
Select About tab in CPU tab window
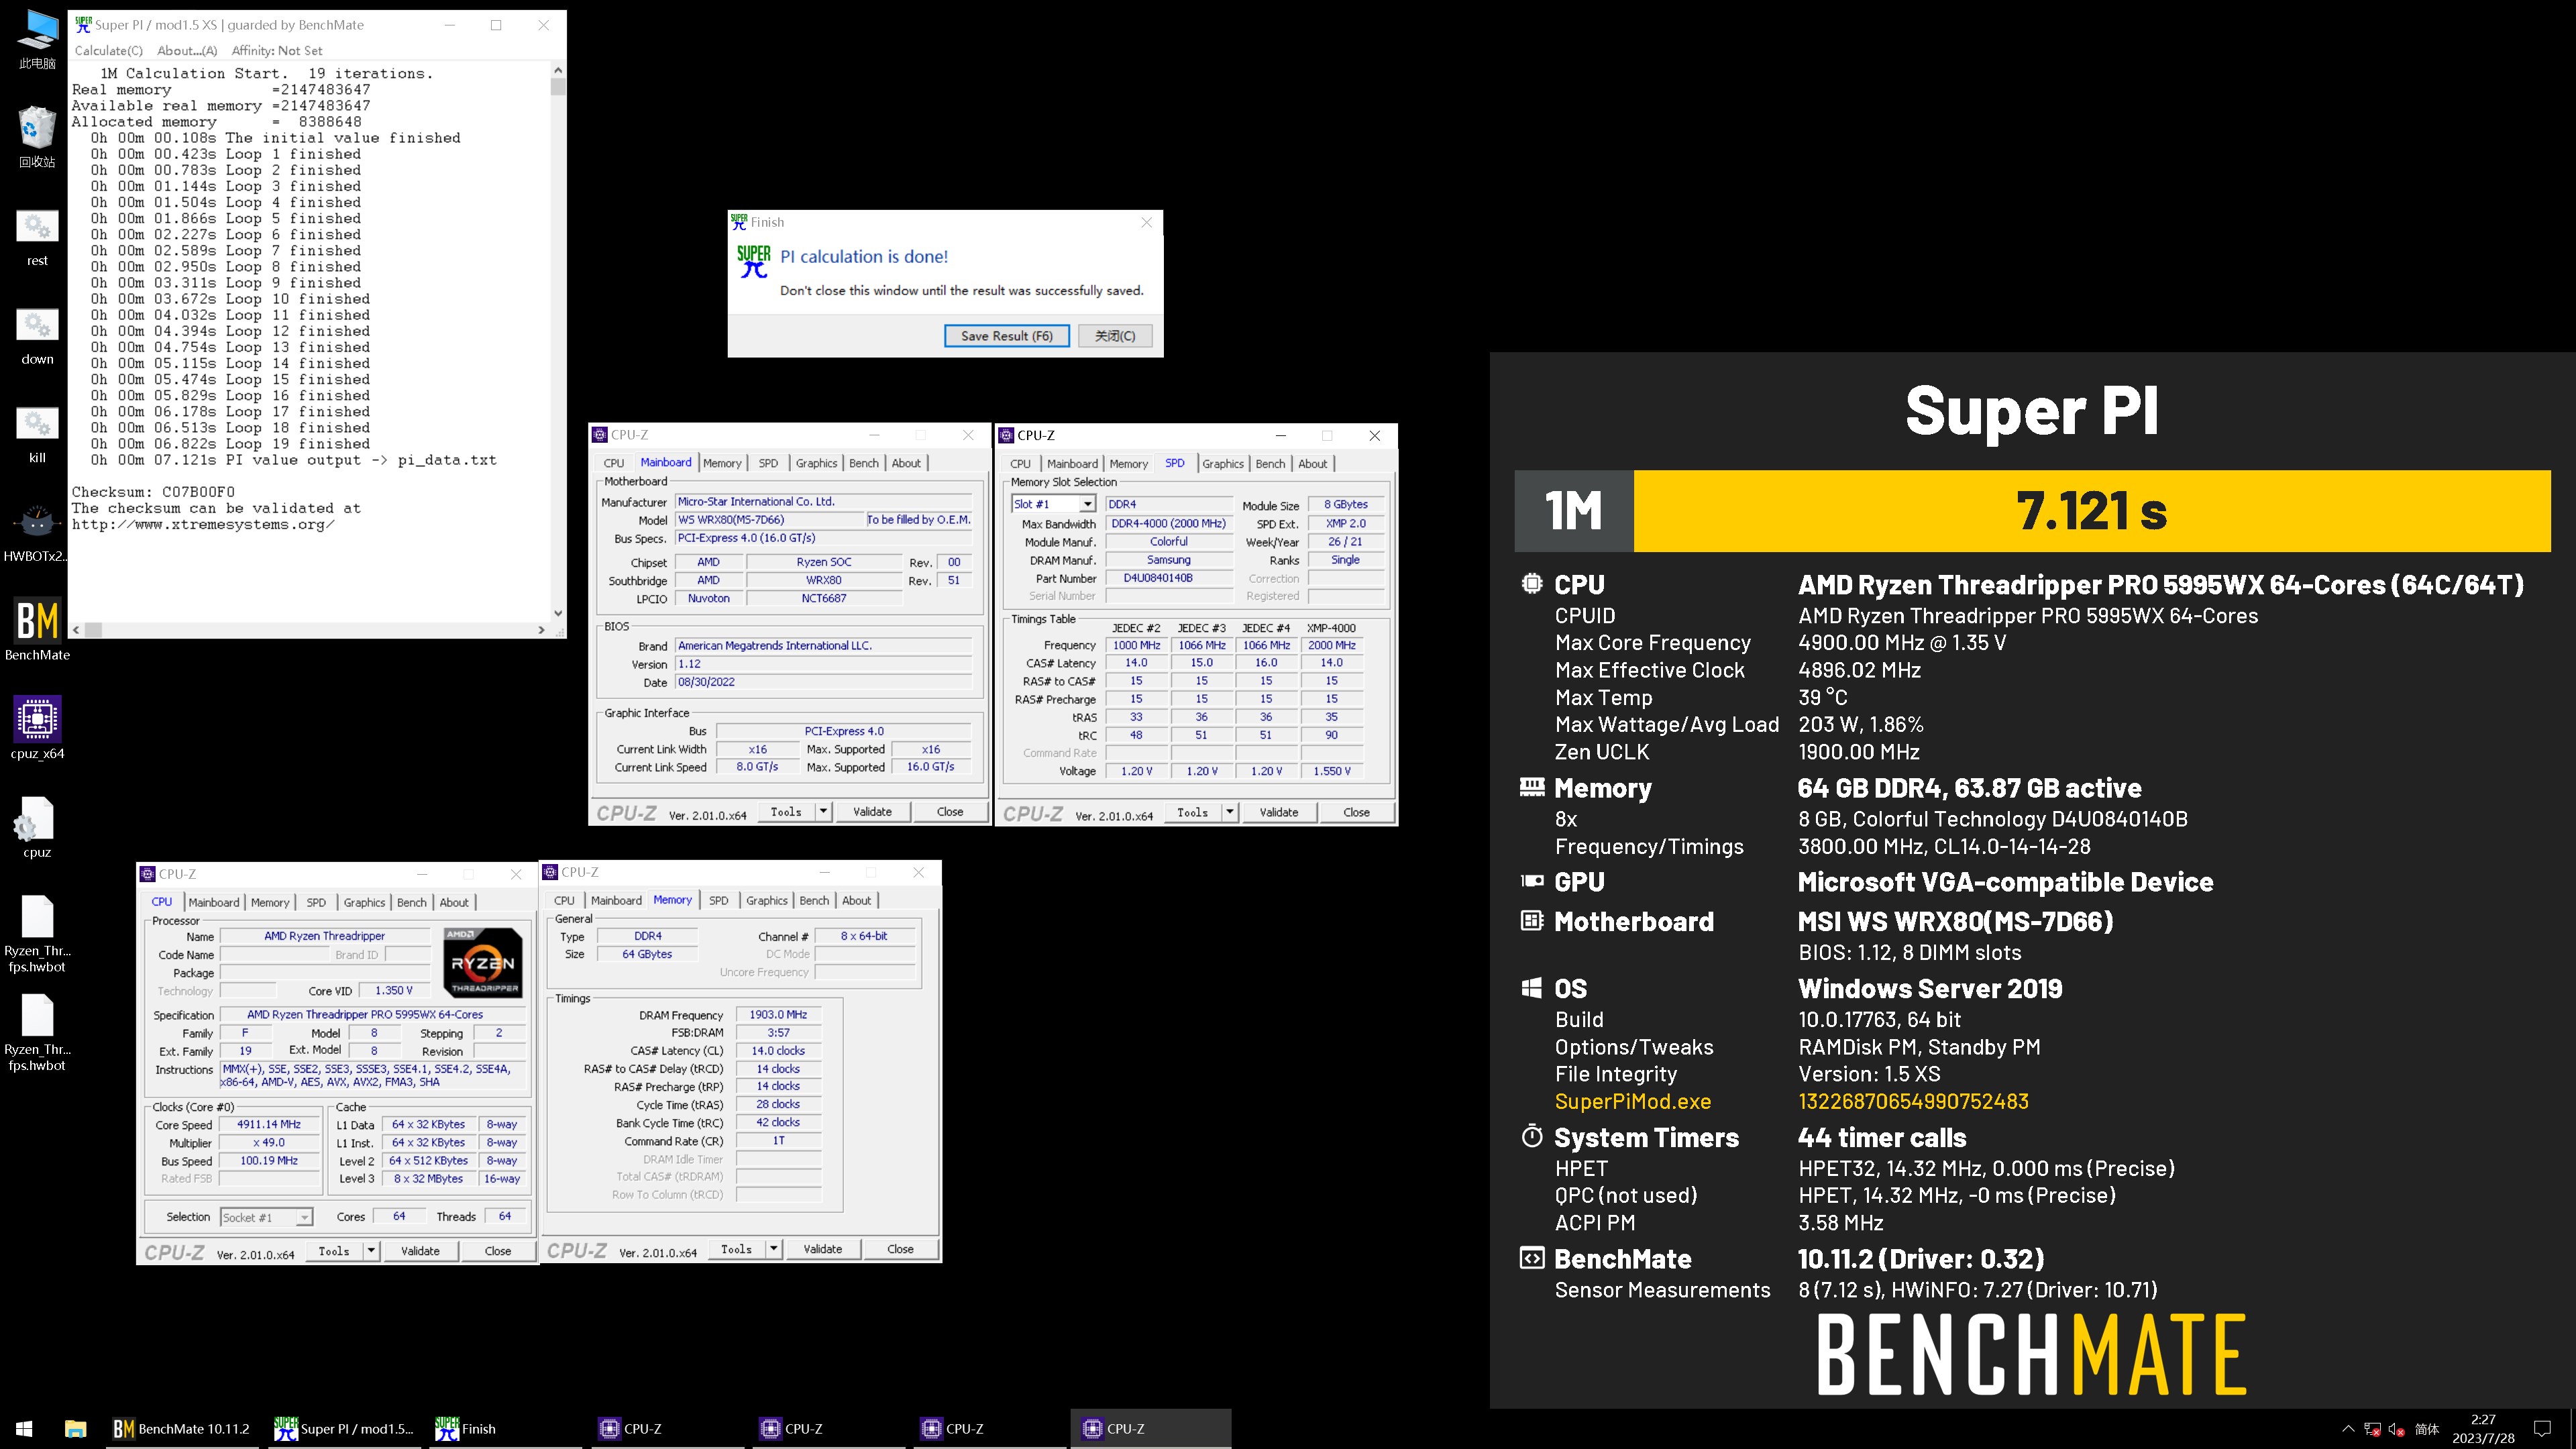click(454, 902)
